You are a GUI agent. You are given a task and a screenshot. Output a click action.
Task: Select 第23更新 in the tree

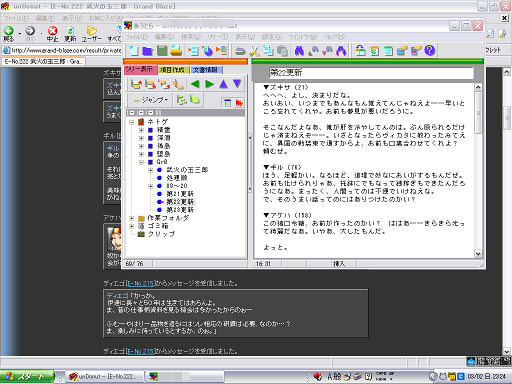pyautogui.click(x=180, y=210)
